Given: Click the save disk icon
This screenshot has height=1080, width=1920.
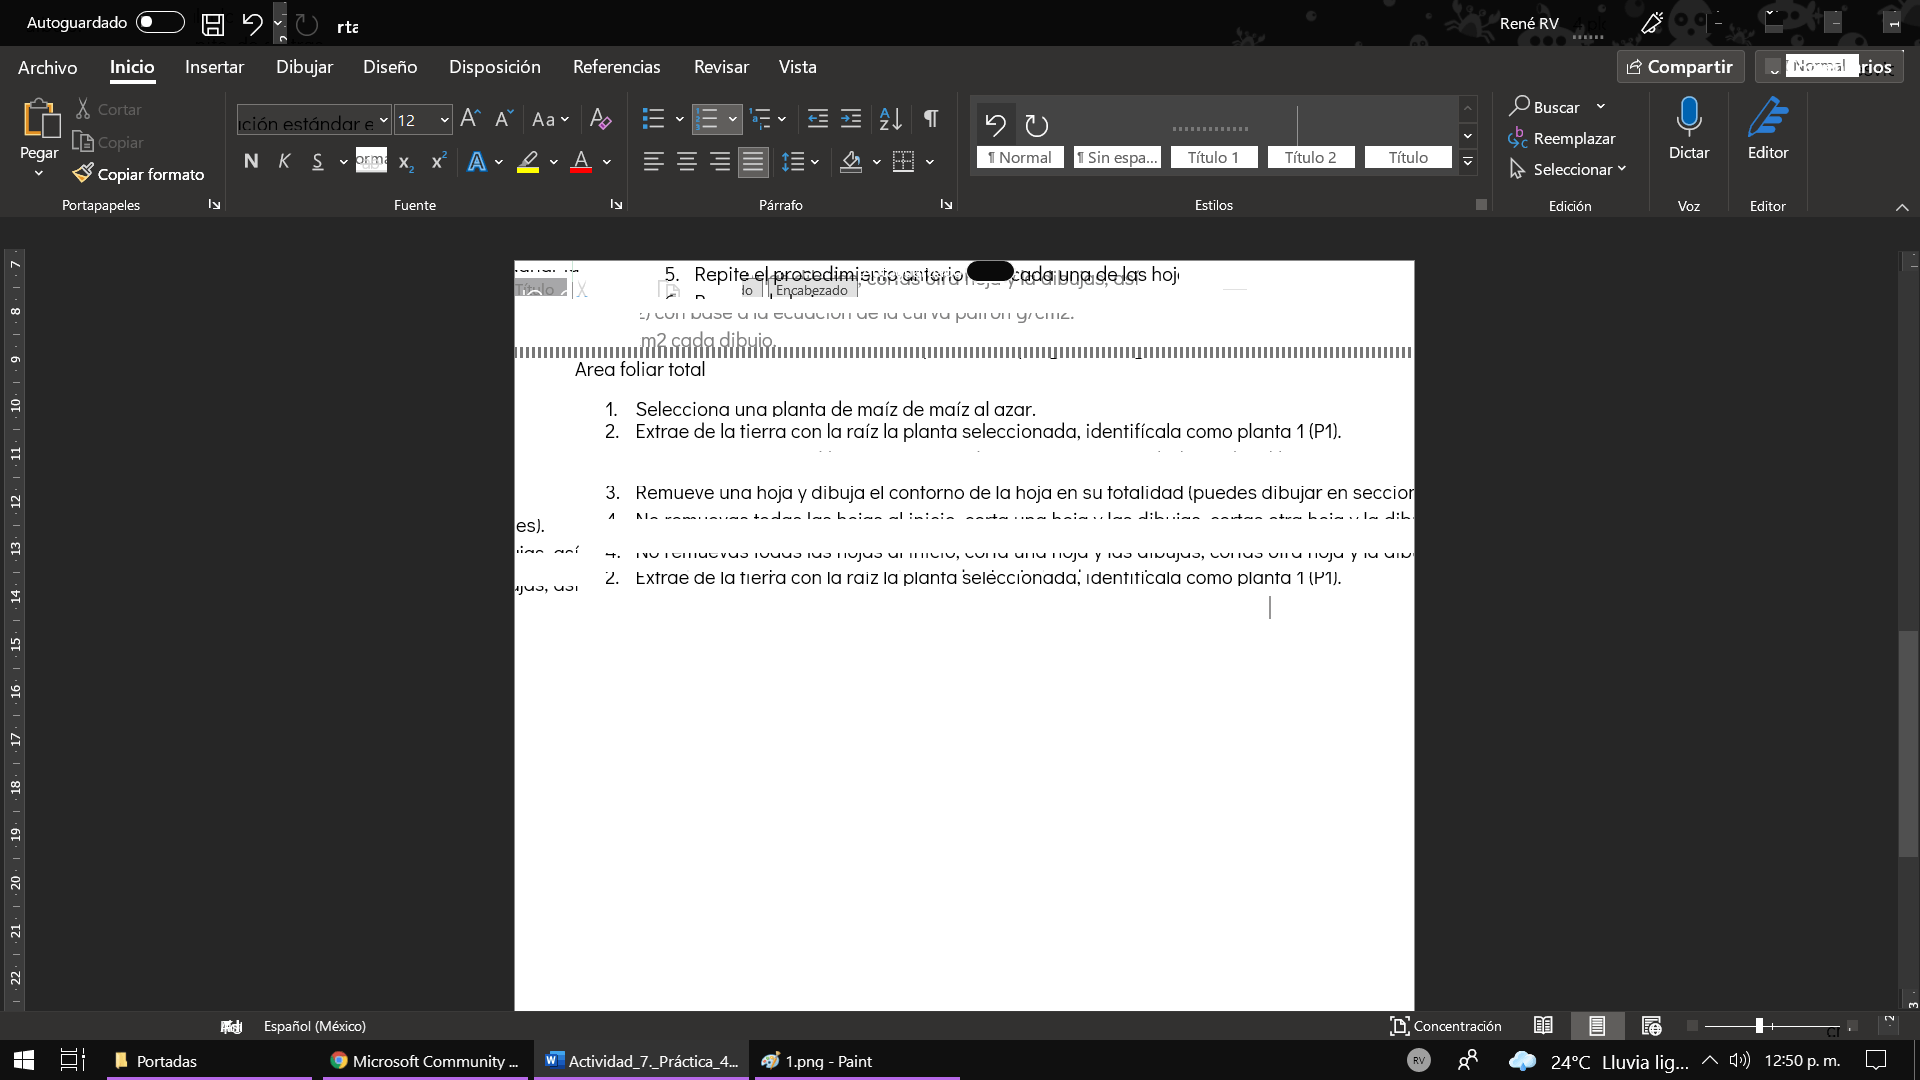Looking at the screenshot, I should pos(212,24).
